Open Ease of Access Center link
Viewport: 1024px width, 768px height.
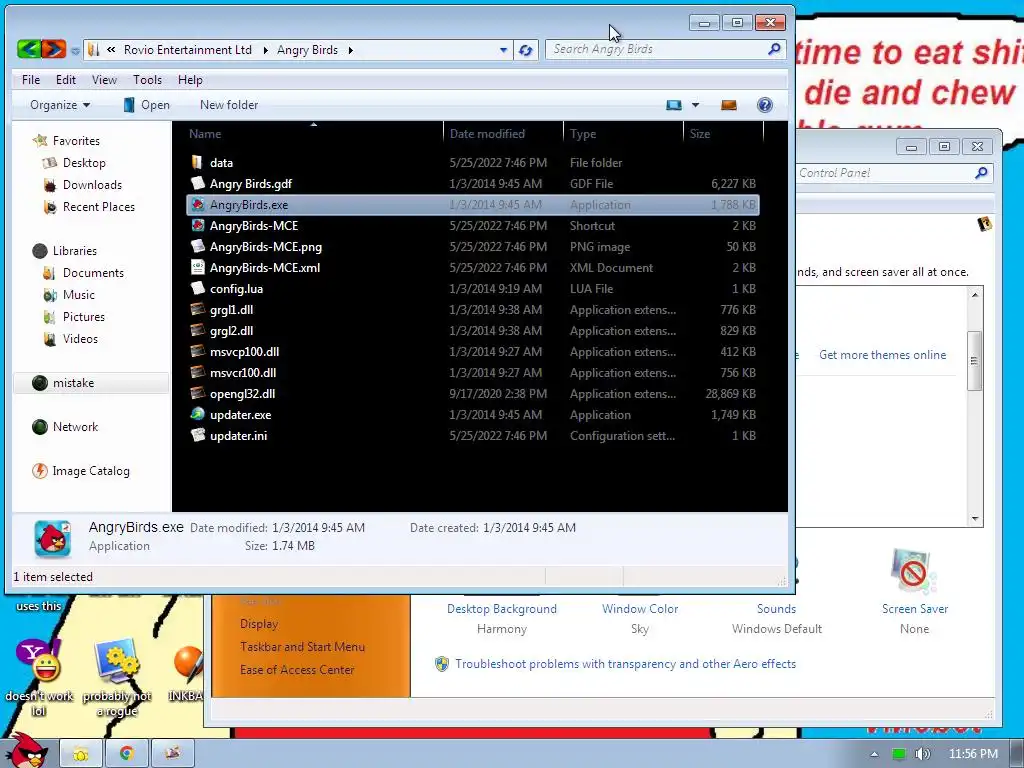click(x=296, y=670)
